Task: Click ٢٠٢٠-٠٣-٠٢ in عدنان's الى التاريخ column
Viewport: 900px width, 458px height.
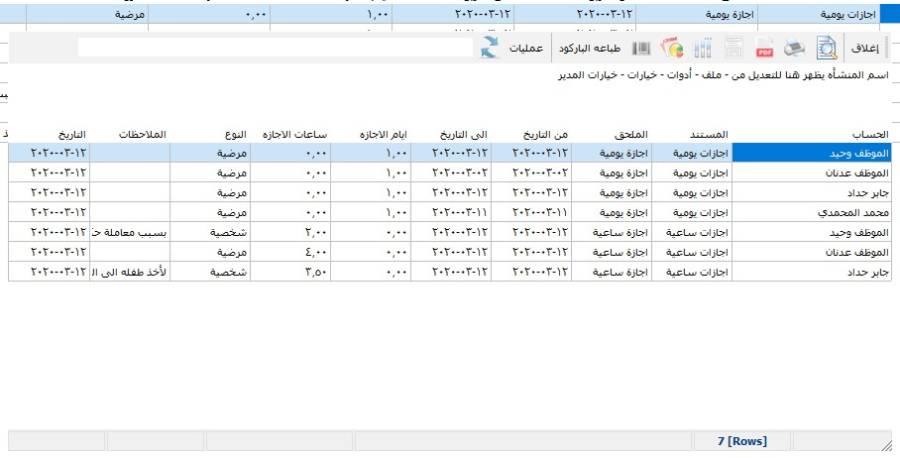Action: tap(451, 173)
